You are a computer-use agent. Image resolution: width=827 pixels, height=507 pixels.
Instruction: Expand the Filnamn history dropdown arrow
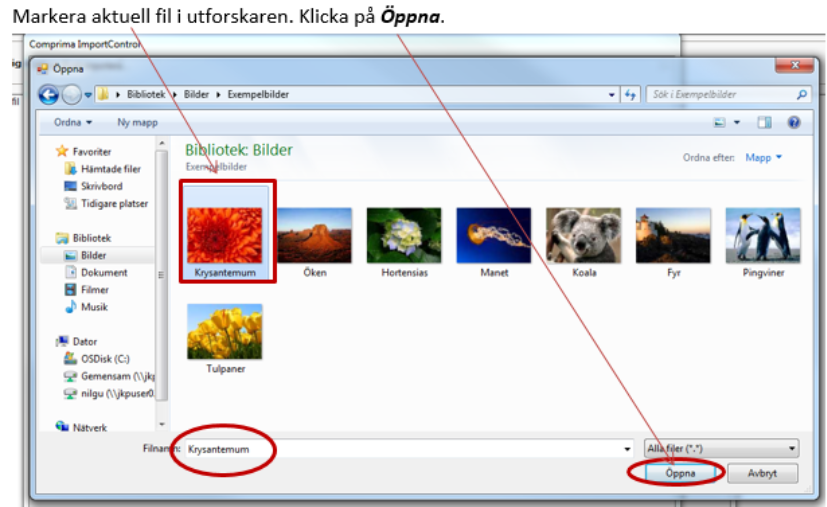(627, 449)
